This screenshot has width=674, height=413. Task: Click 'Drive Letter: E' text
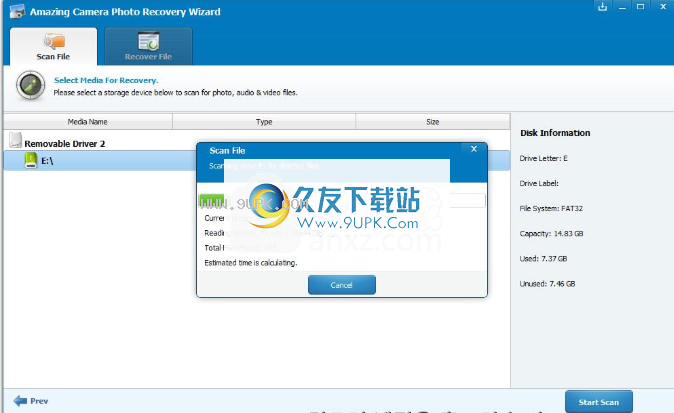tap(543, 158)
